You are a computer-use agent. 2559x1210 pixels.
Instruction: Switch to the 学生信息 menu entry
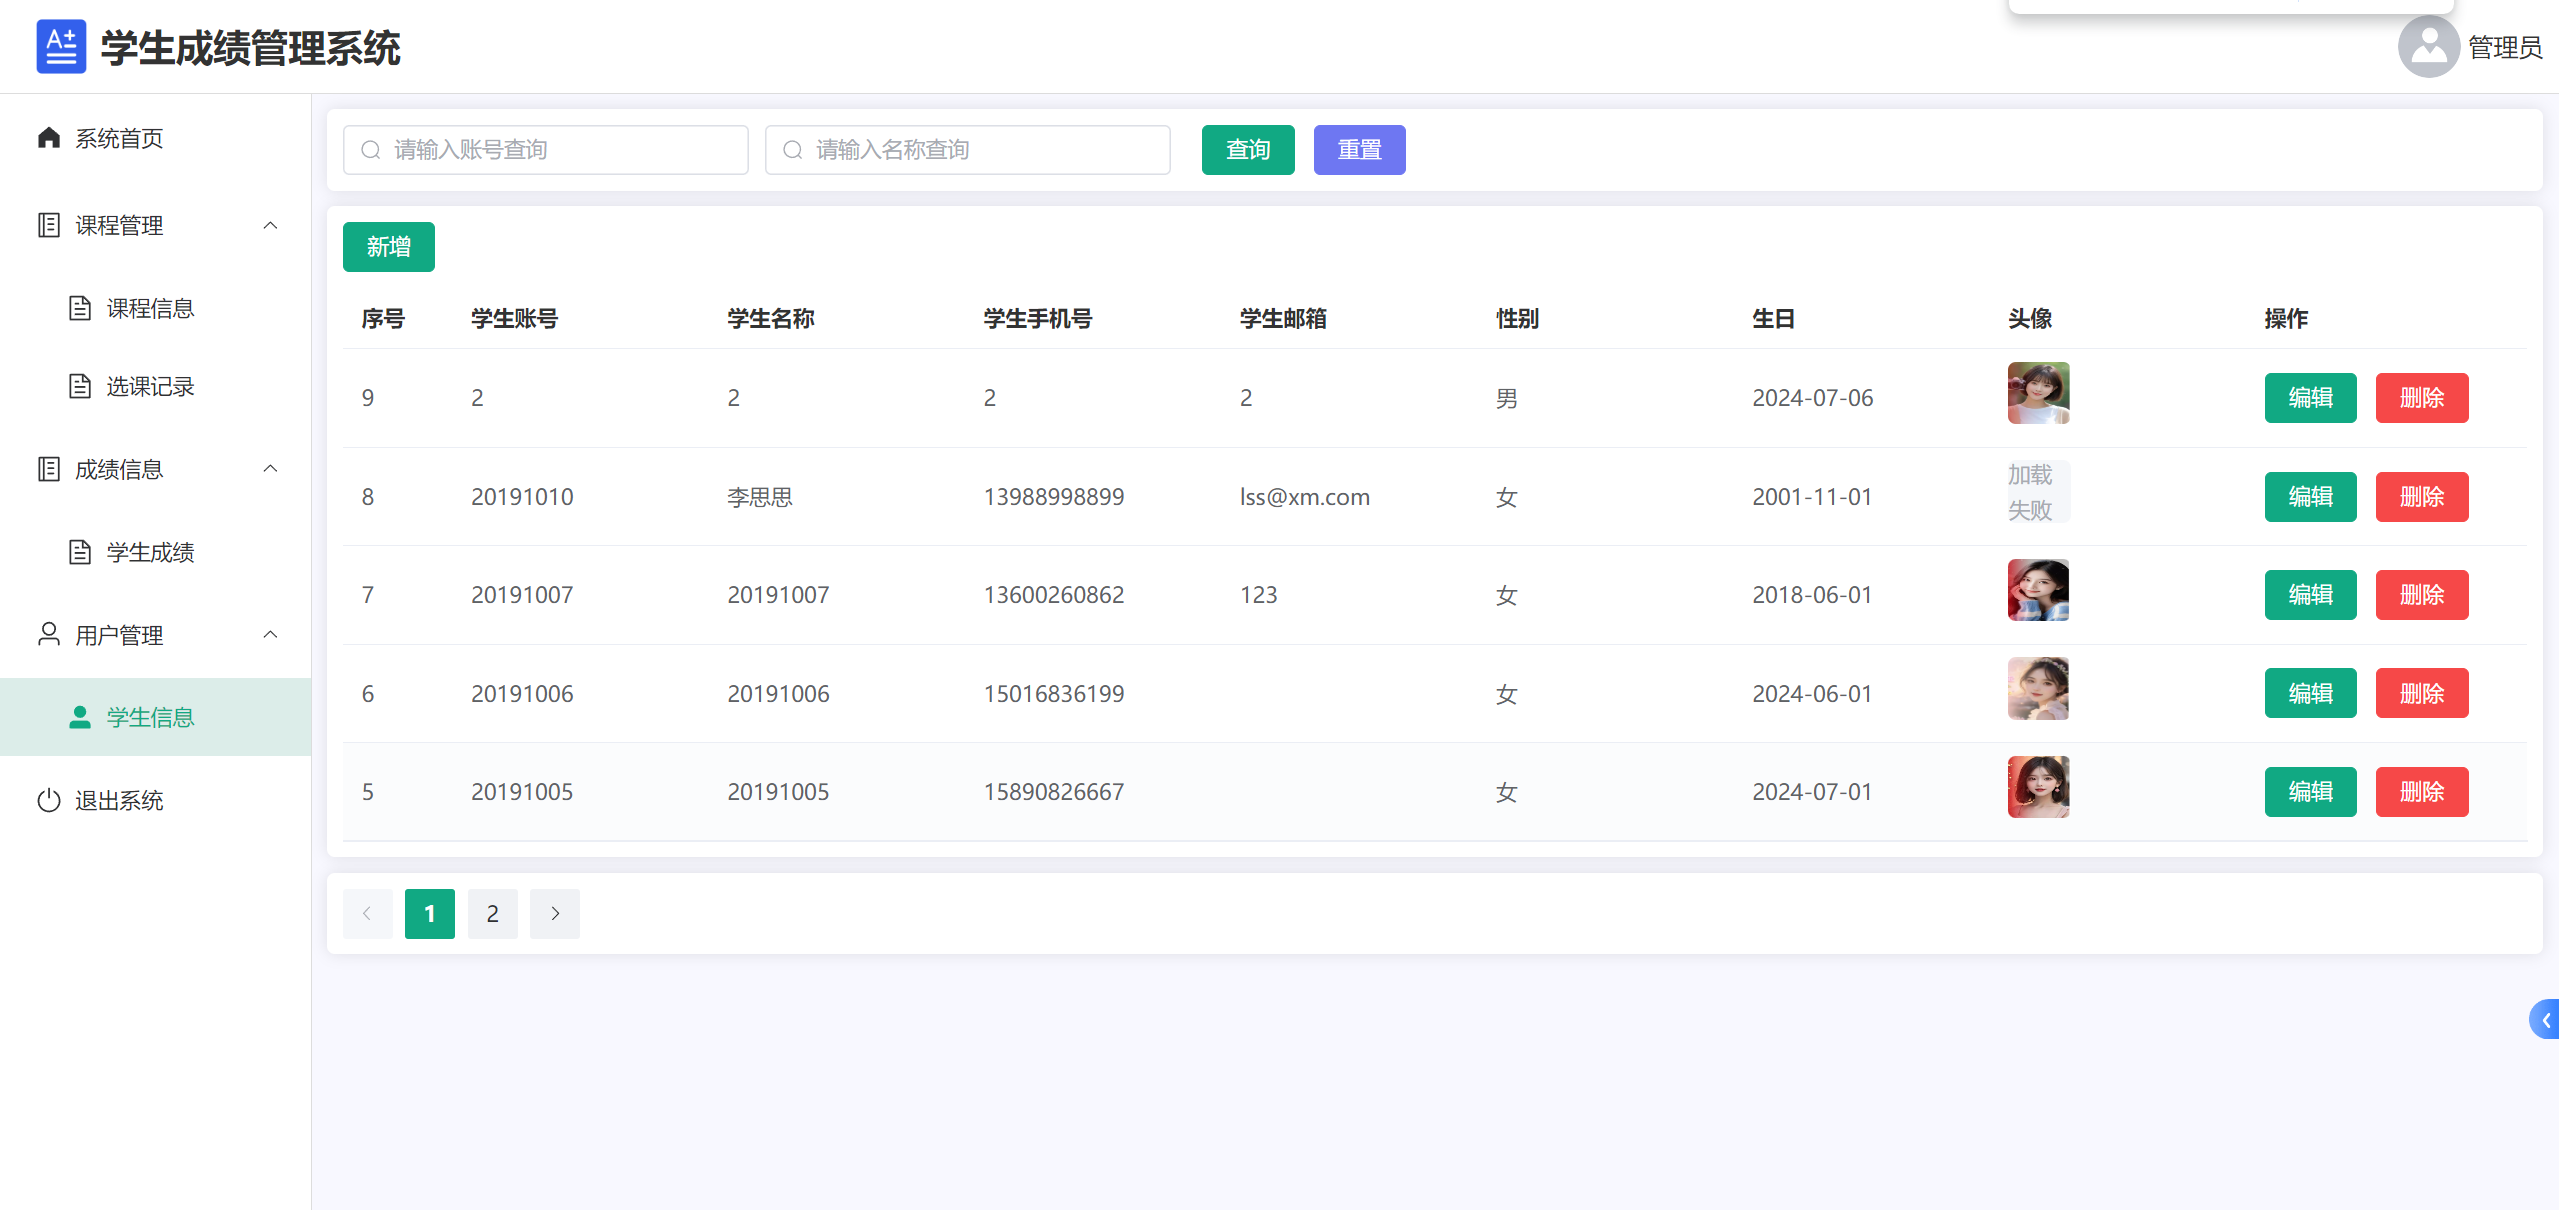tap(150, 716)
